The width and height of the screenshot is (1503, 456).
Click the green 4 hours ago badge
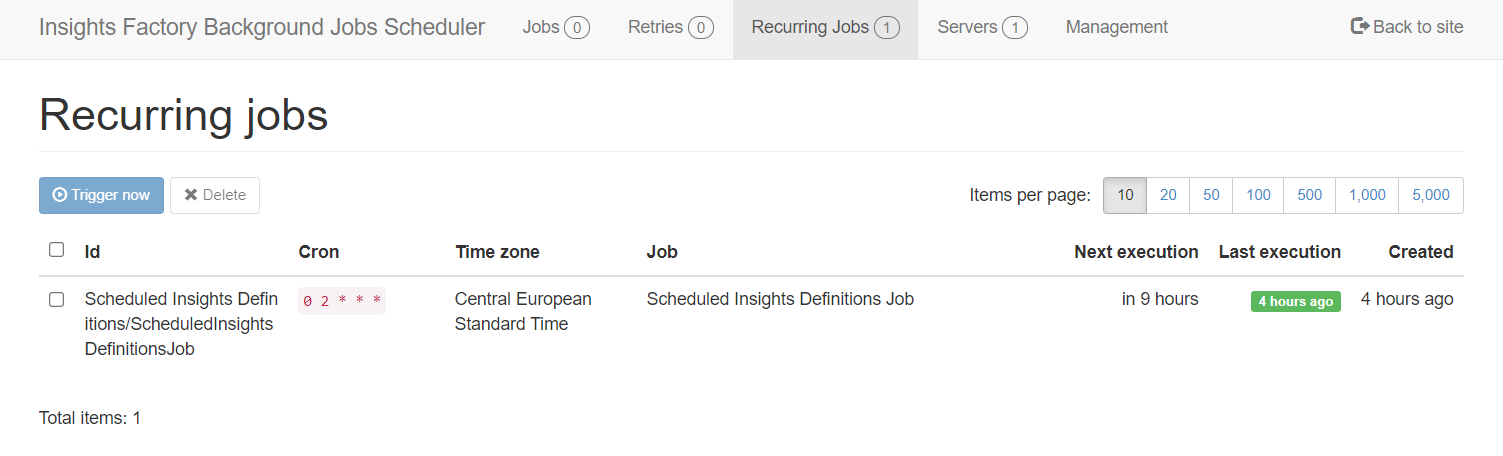1295,301
